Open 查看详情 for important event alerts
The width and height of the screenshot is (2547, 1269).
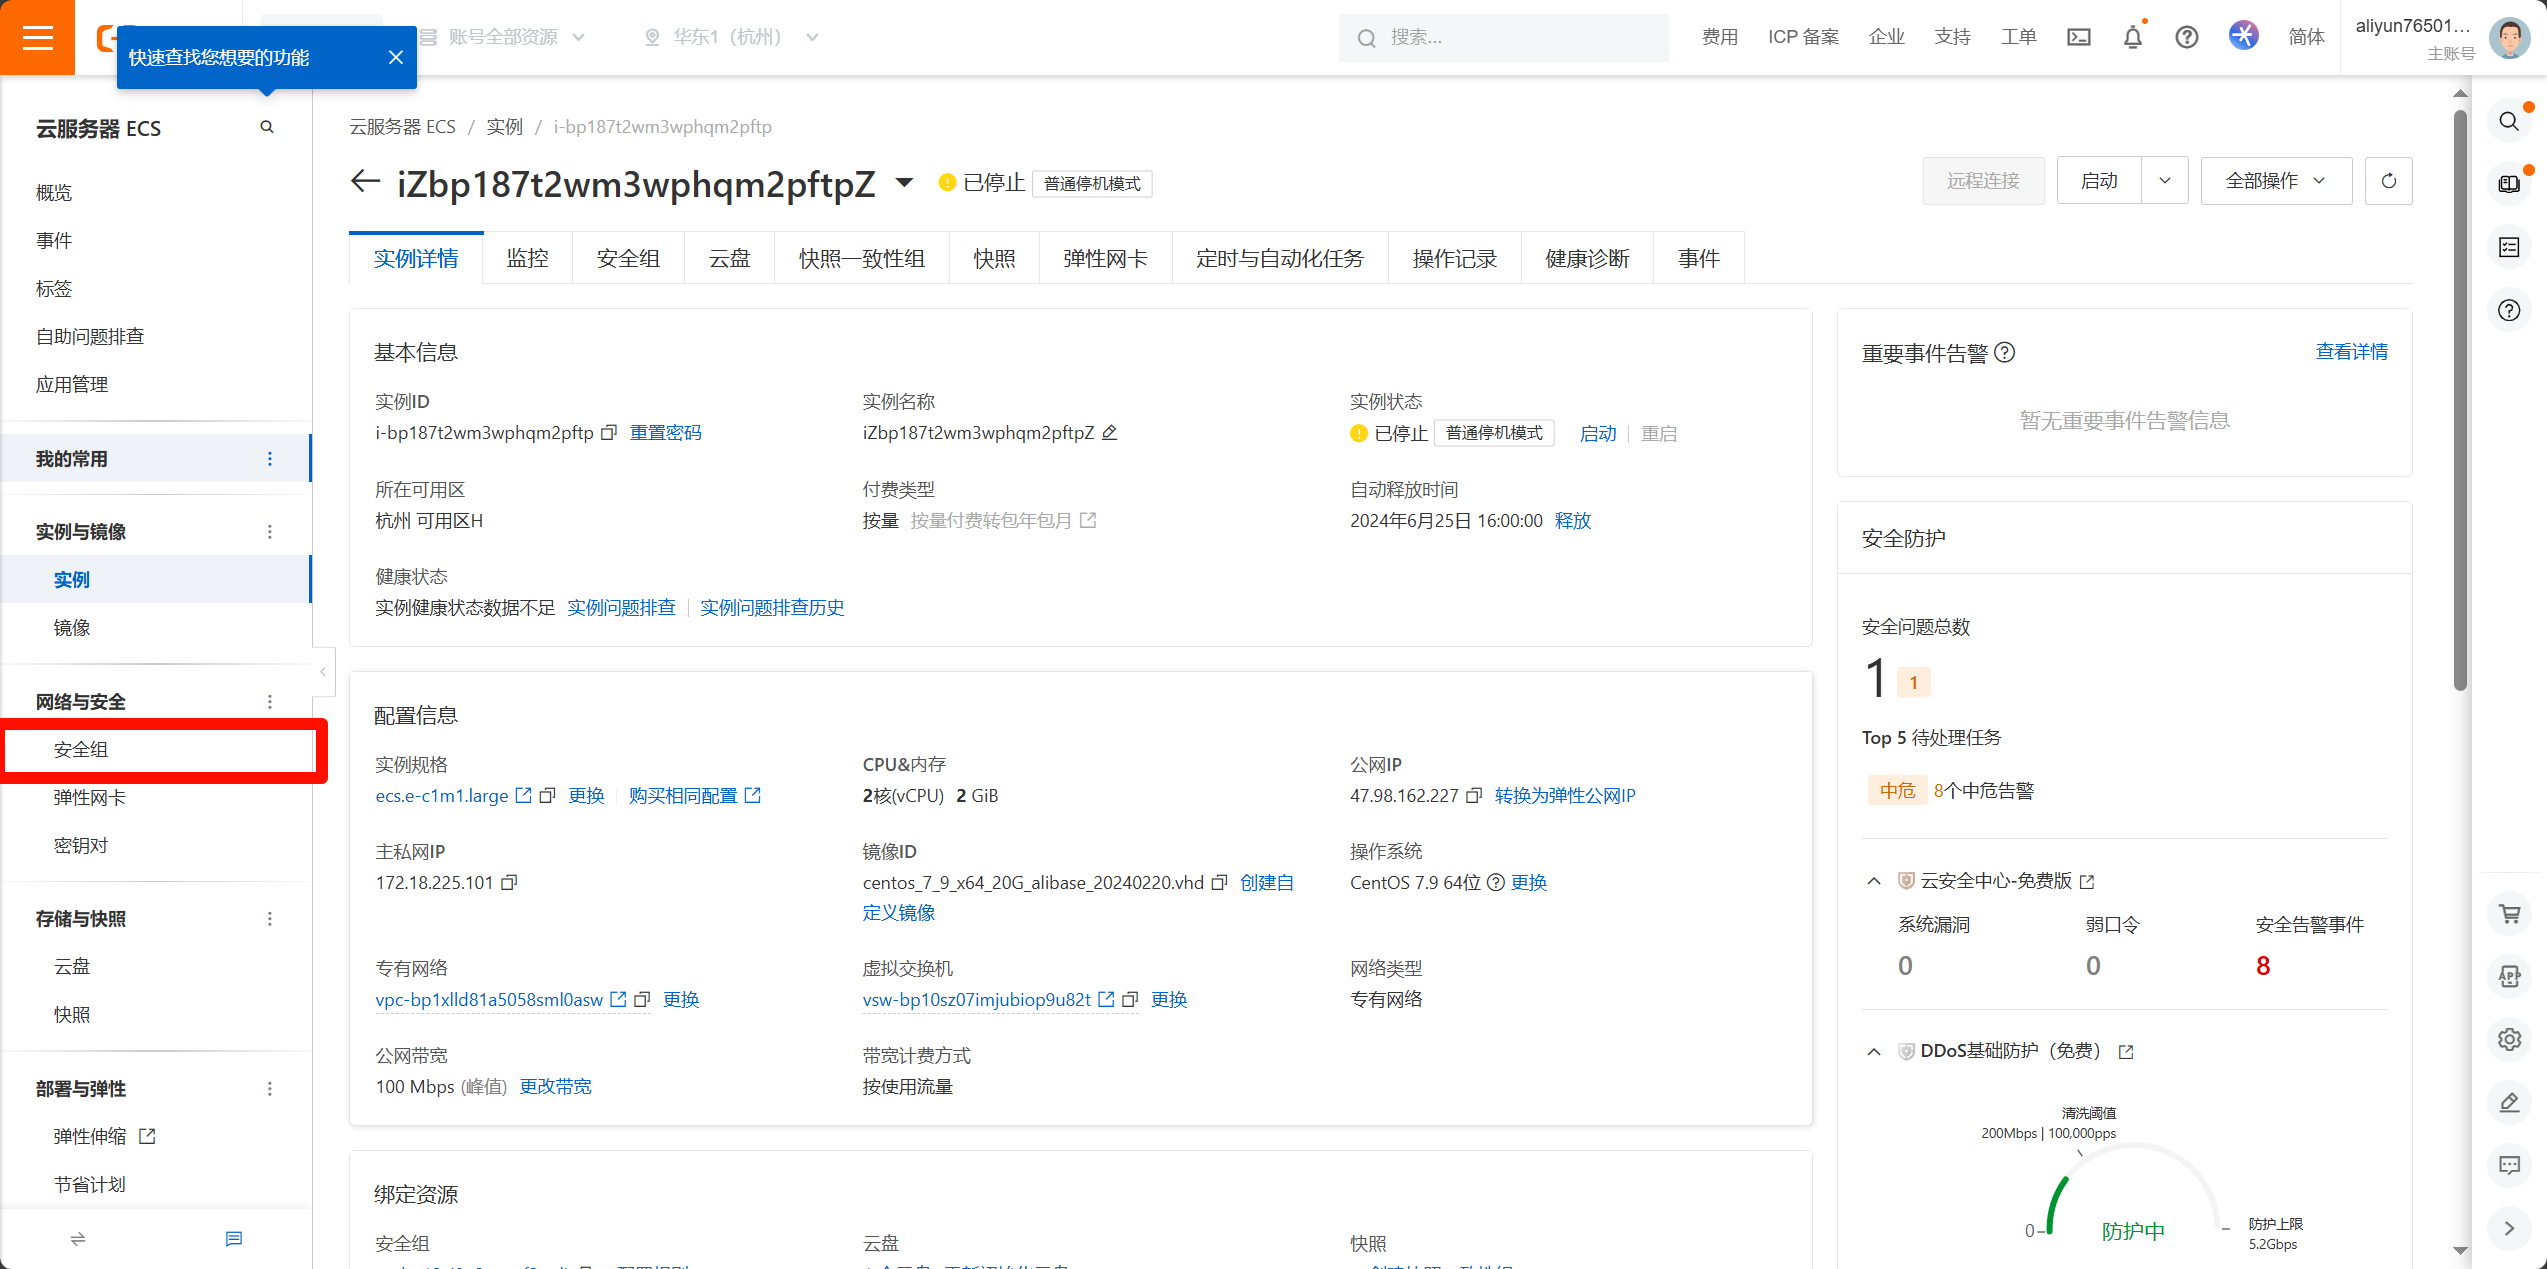tap(2352, 352)
